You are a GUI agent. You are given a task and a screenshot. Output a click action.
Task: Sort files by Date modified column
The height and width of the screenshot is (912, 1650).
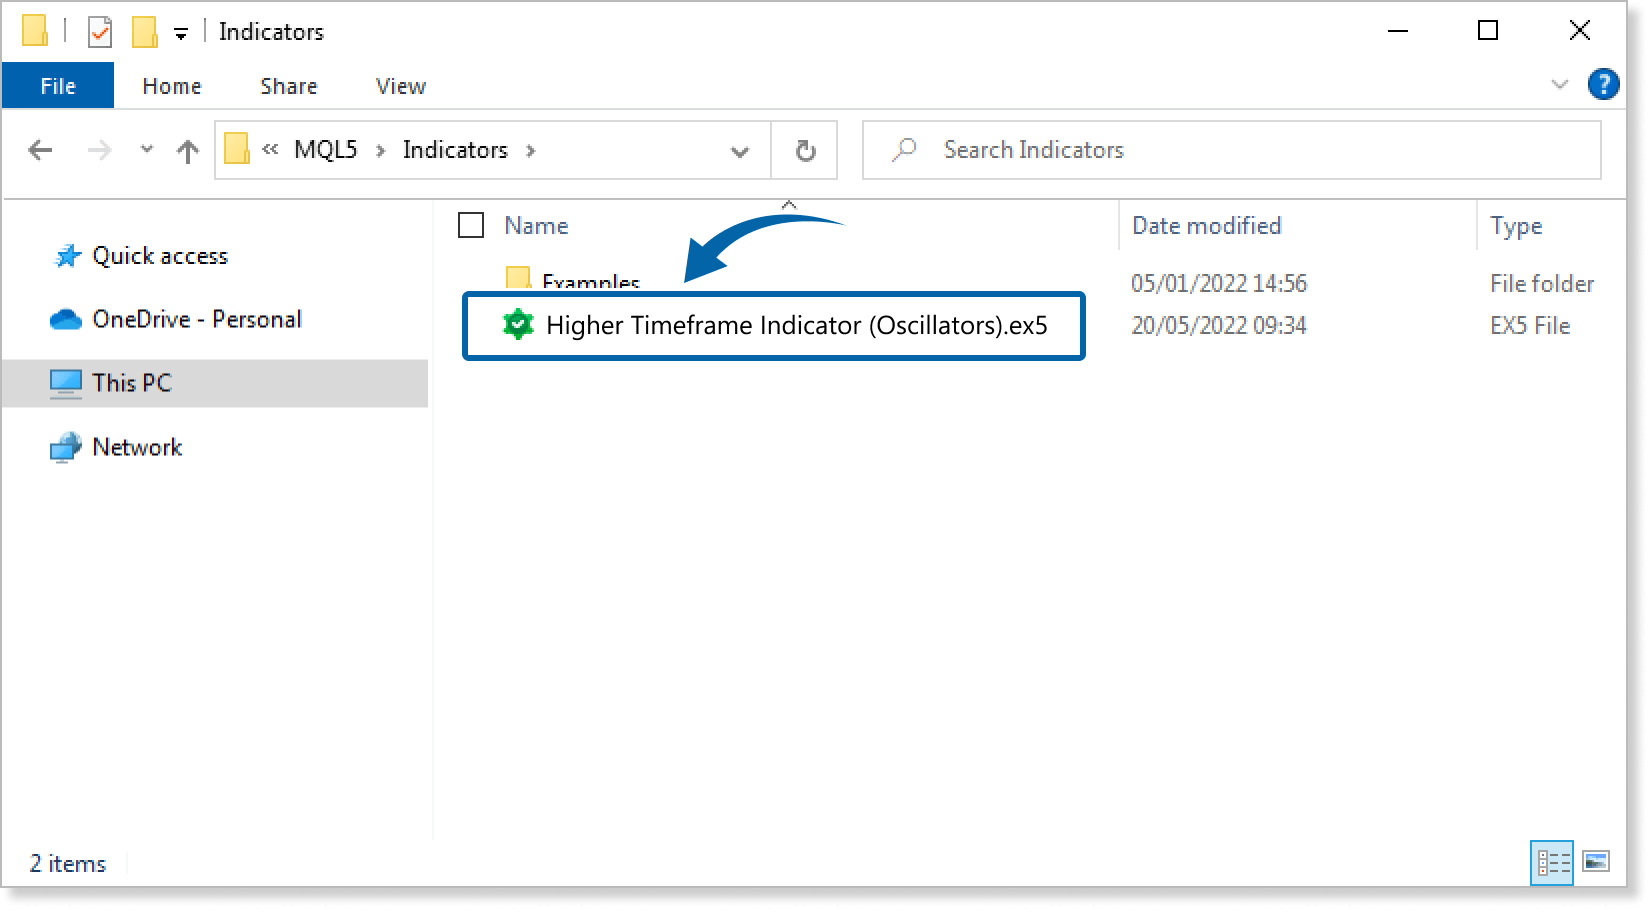click(1206, 226)
